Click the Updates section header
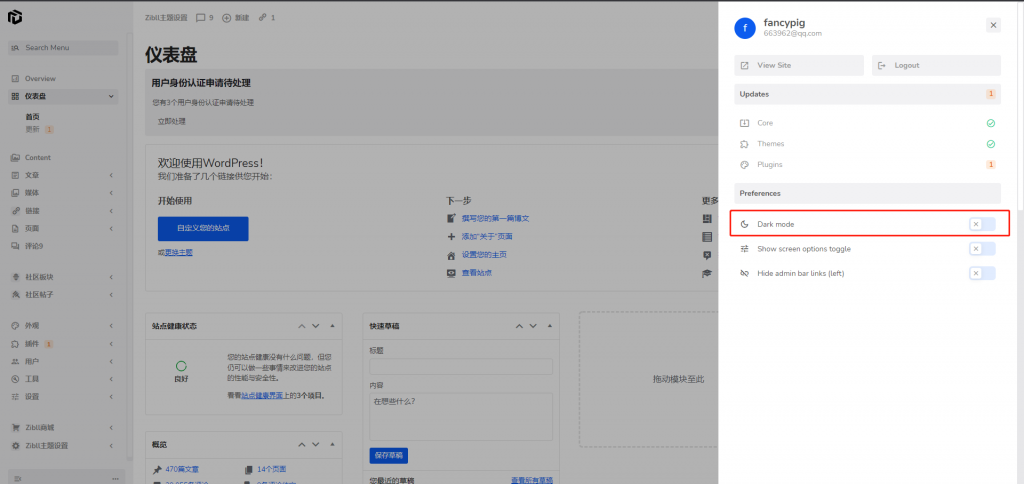 867,94
